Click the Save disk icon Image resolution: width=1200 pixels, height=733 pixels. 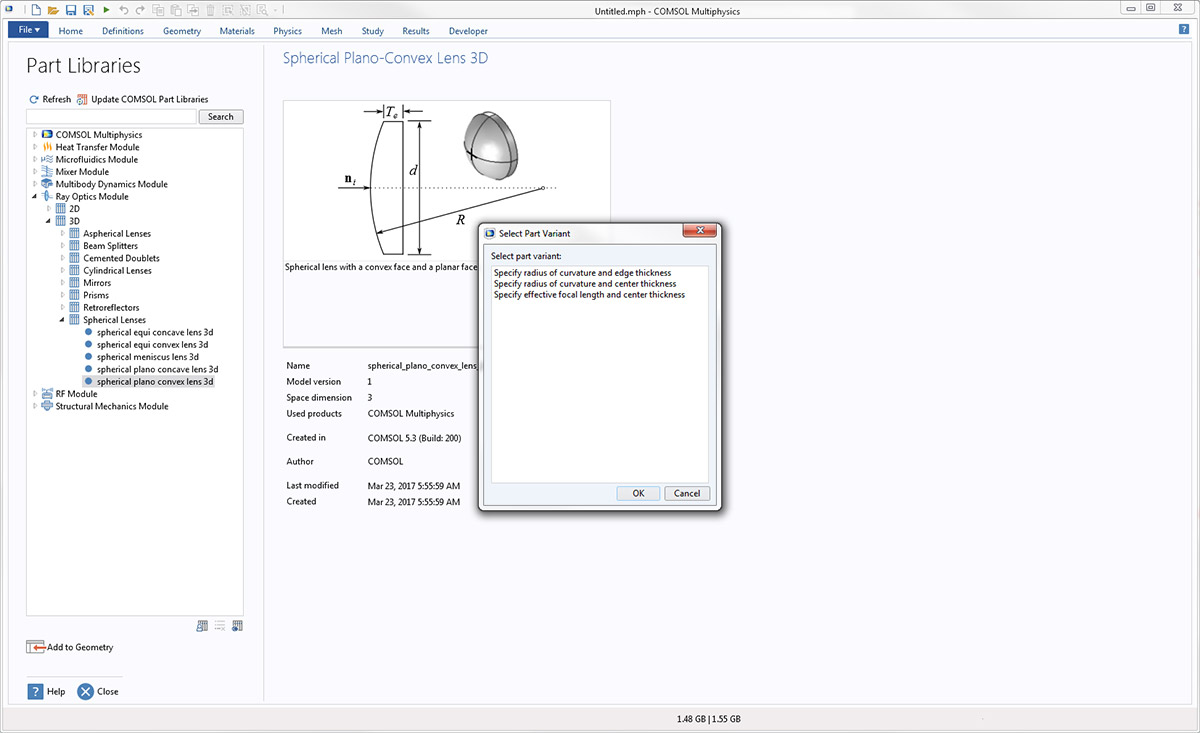point(71,9)
